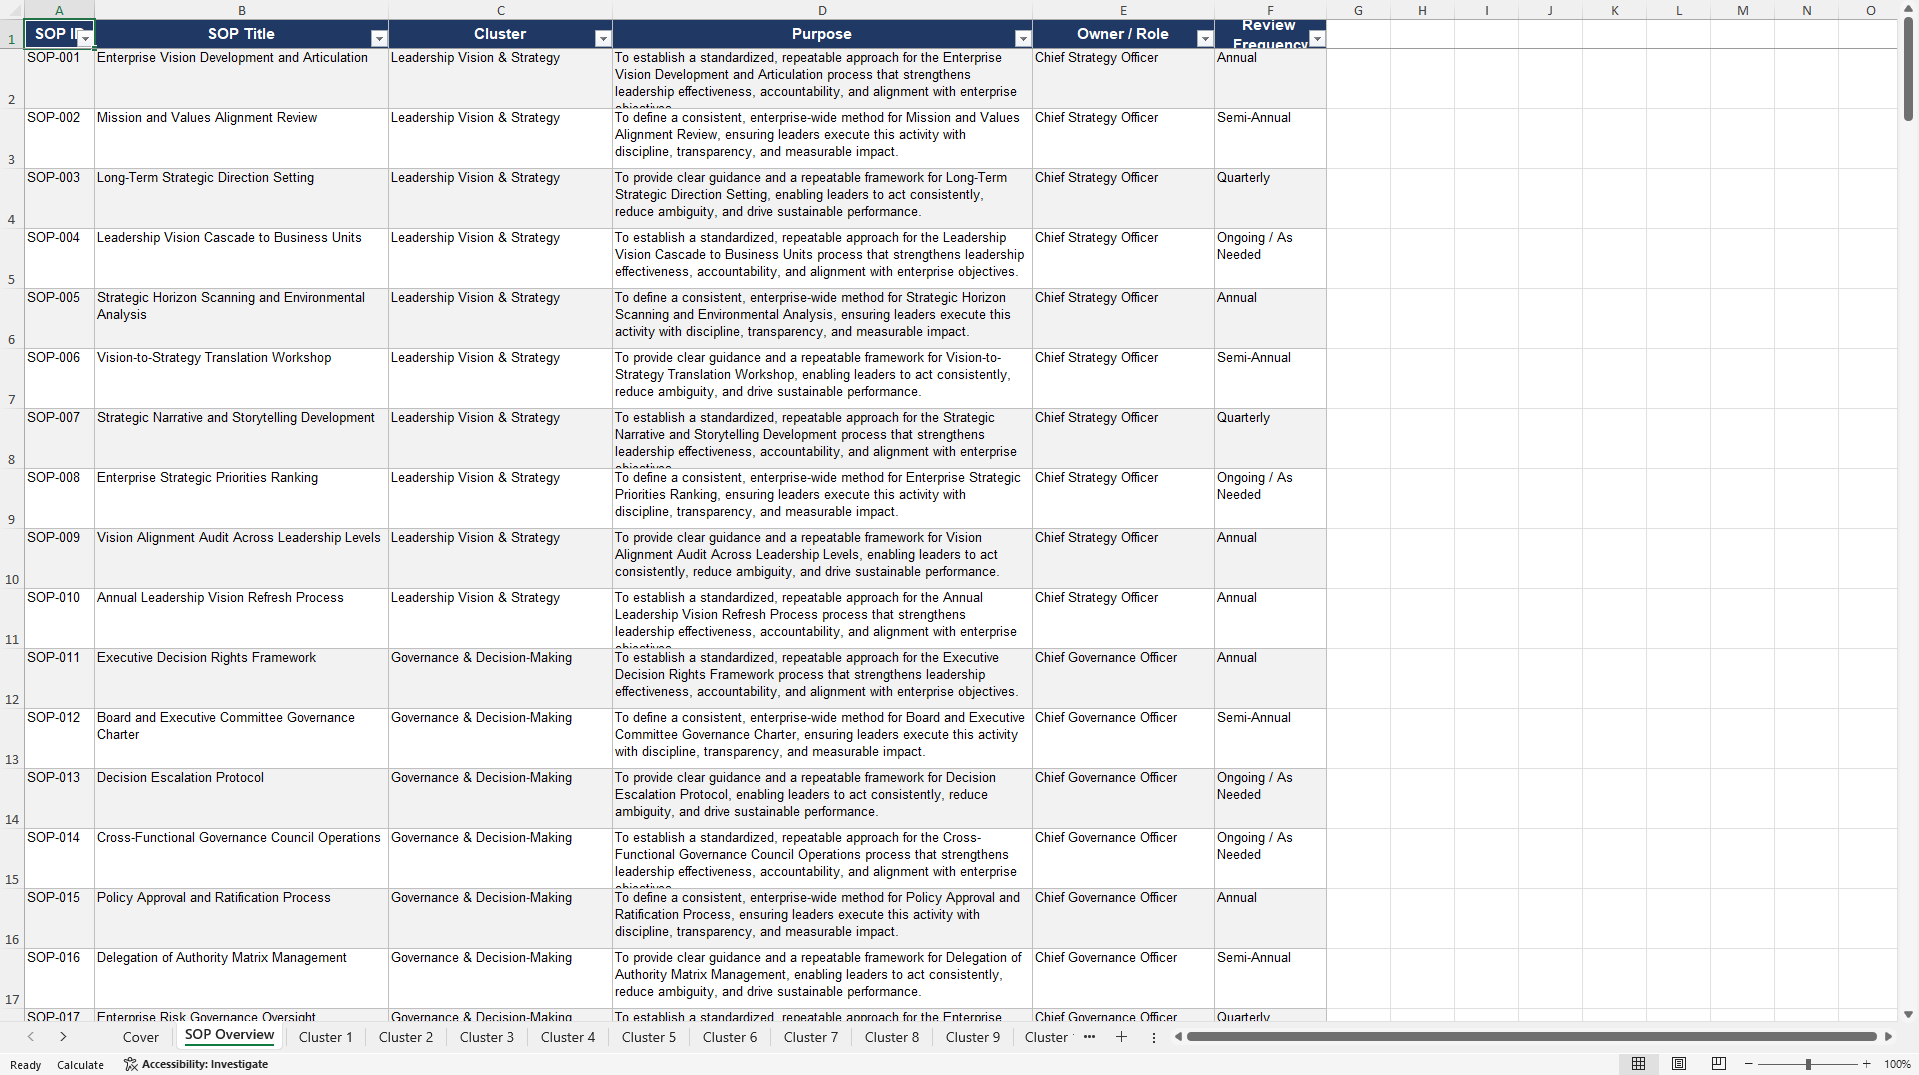The width and height of the screenshot is (1919, 1075).
Task: Zoom in with the plus button
Action: (x=1866, y=1064)
